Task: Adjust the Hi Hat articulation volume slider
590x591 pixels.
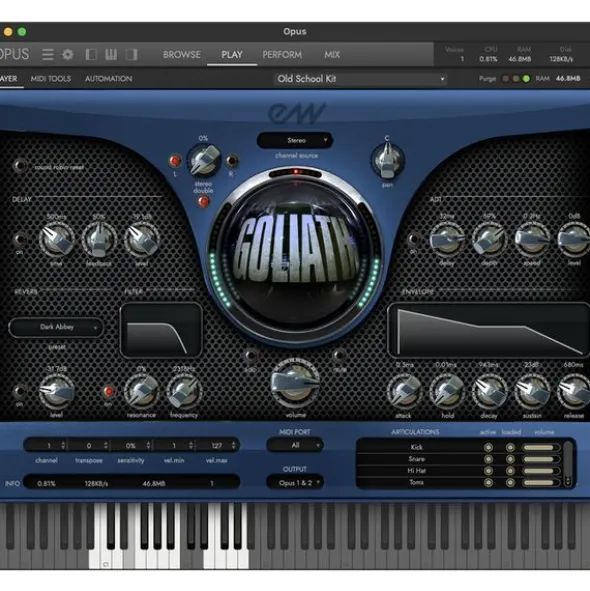Action: [541, 471]
